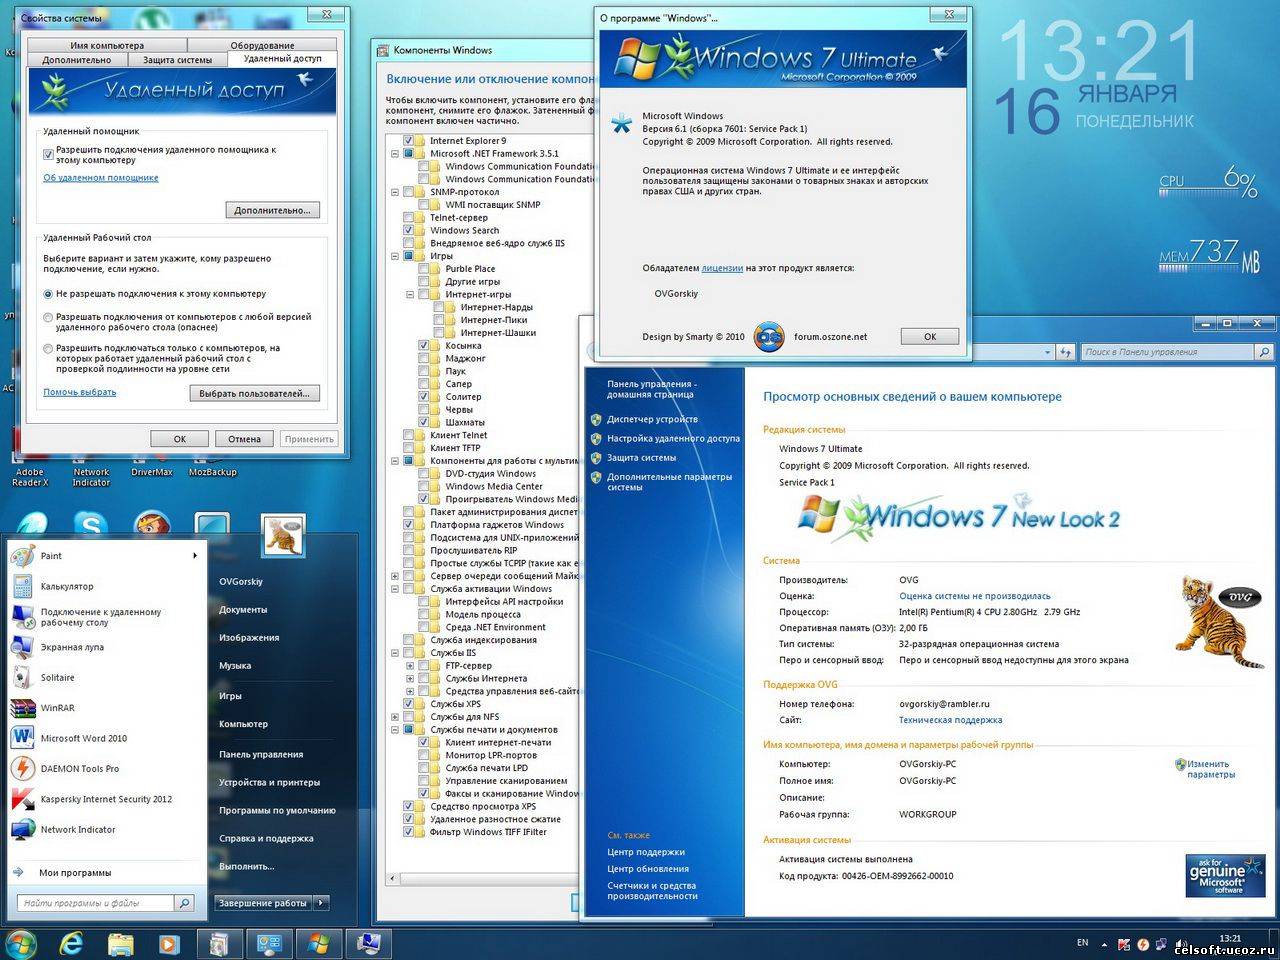Open Kaspersky Internet Security 2012
The height and width of the screenshot is (960, 1280).
tap(105, 799)
